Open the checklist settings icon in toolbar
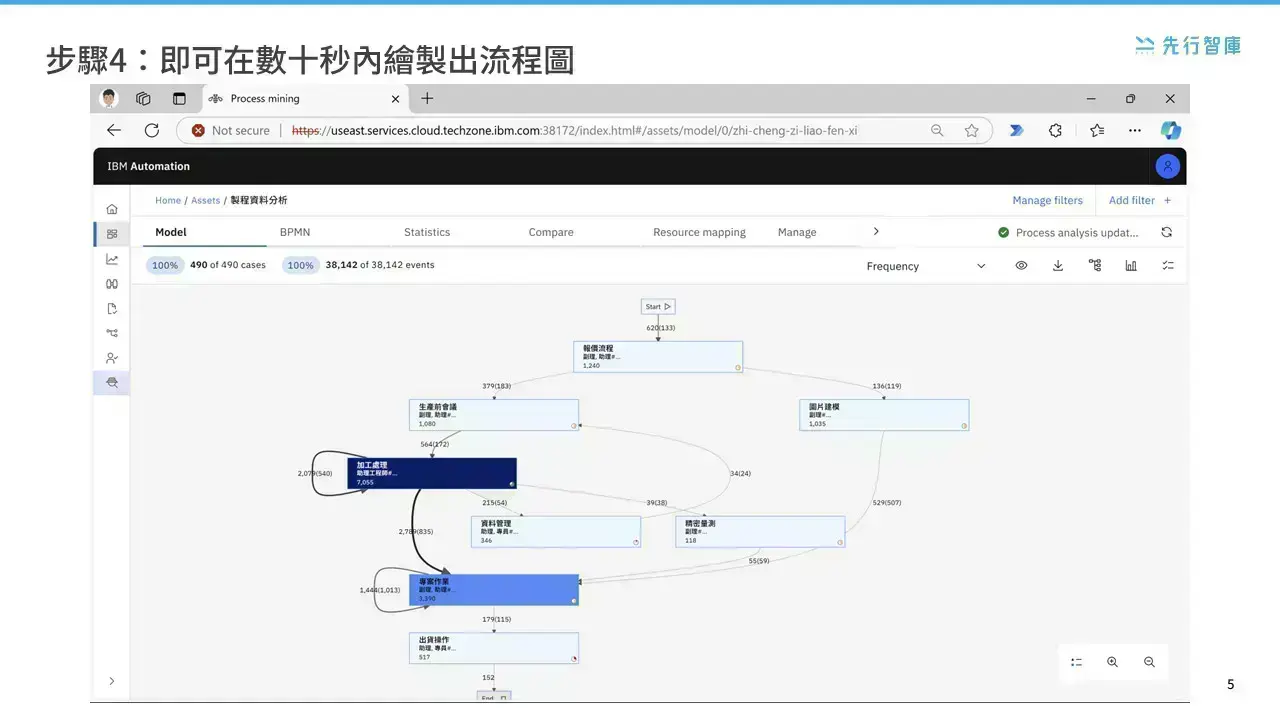1280x720 pixels. (1168, 266)
